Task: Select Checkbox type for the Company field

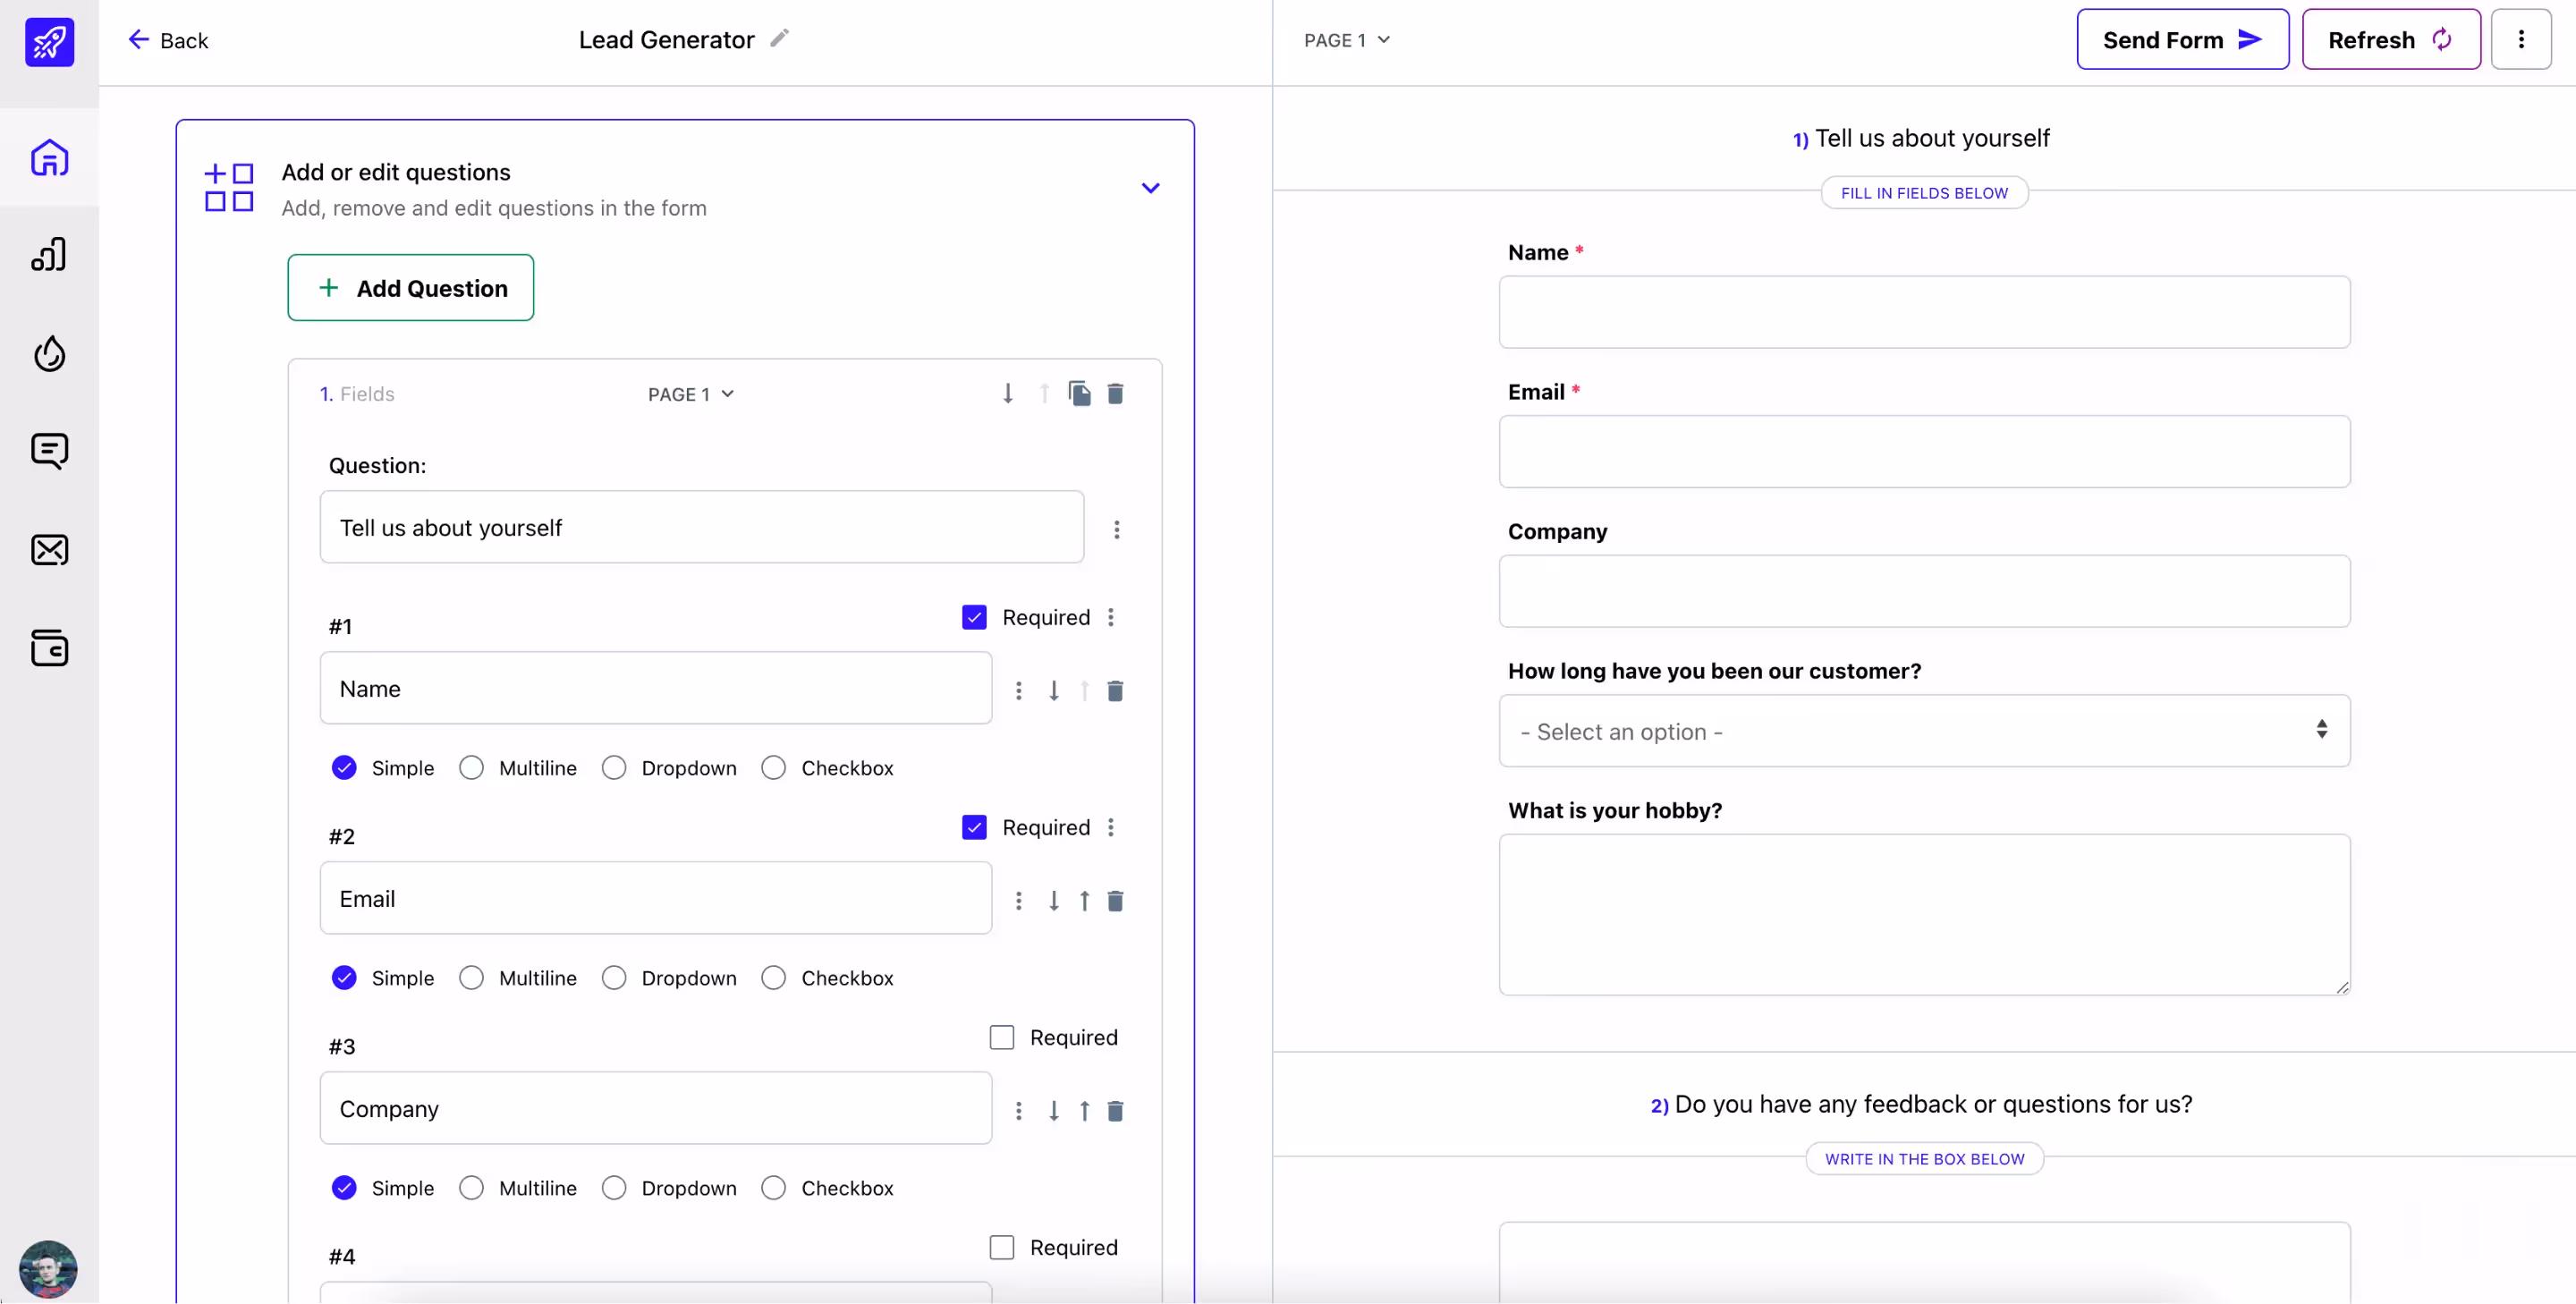Action: (x=773, y=1187)
